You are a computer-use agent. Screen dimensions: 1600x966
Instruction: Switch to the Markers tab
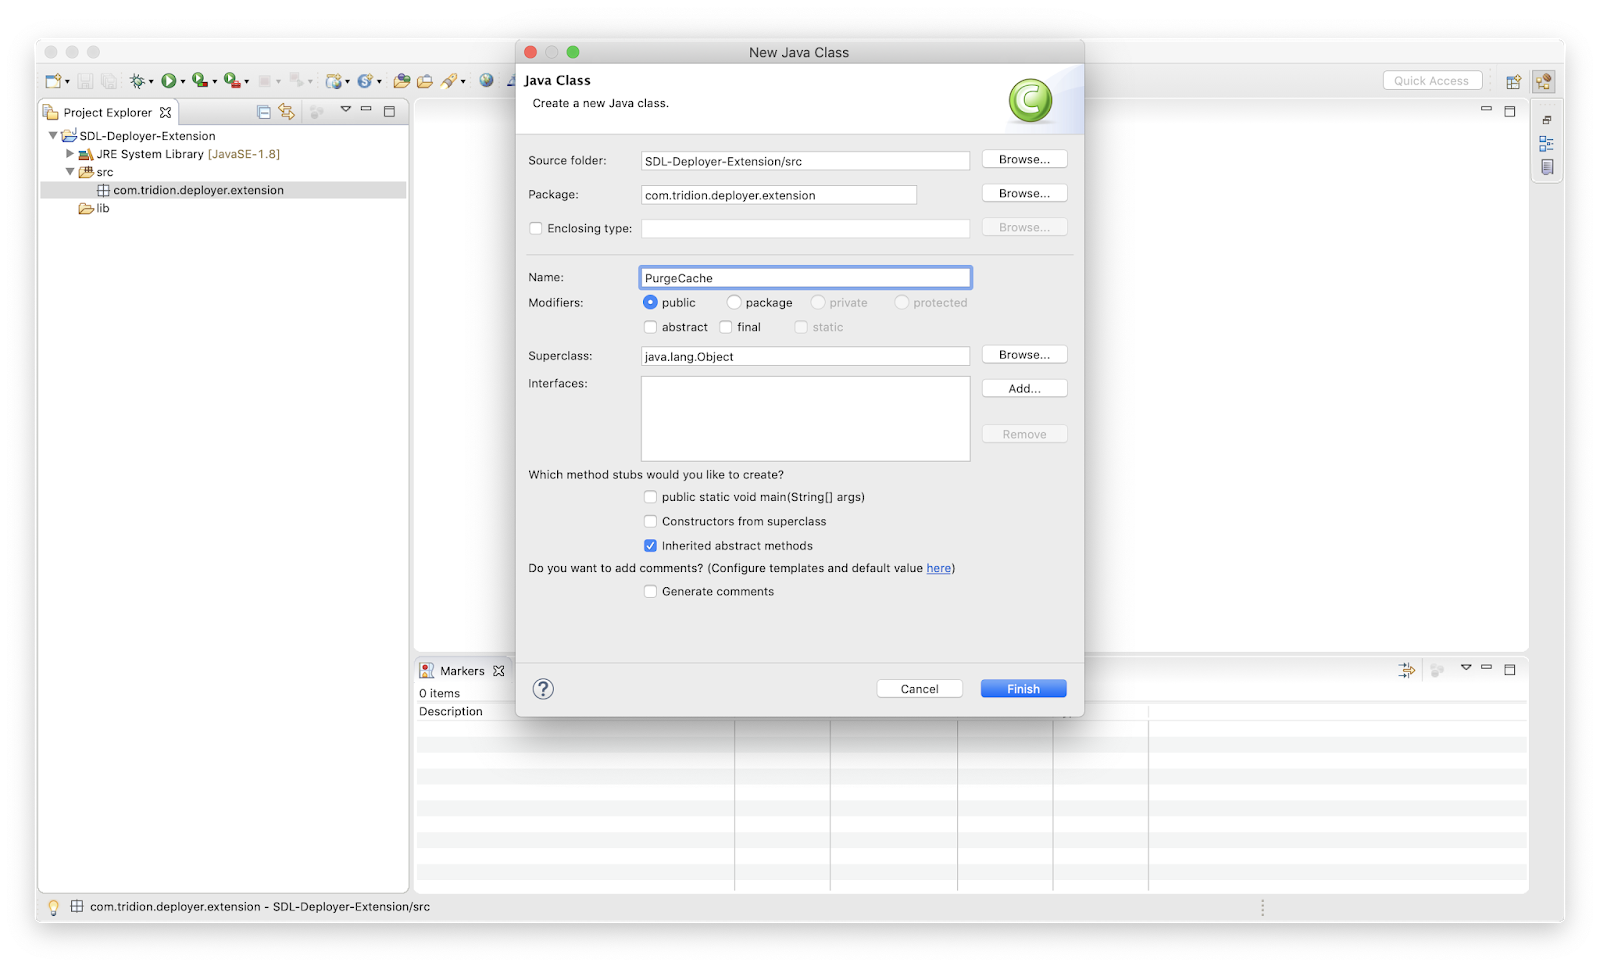[462, 670]
